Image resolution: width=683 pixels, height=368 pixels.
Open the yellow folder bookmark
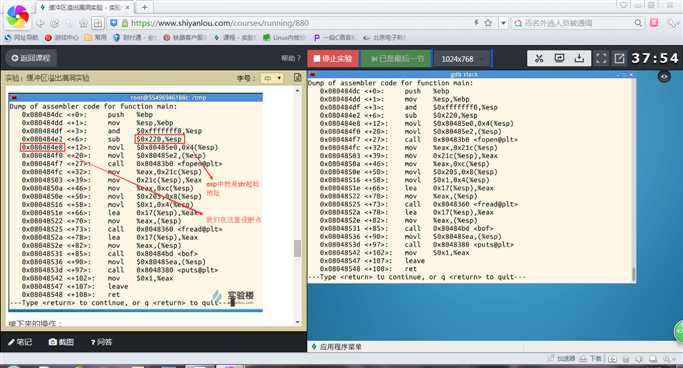click(95, 37)
